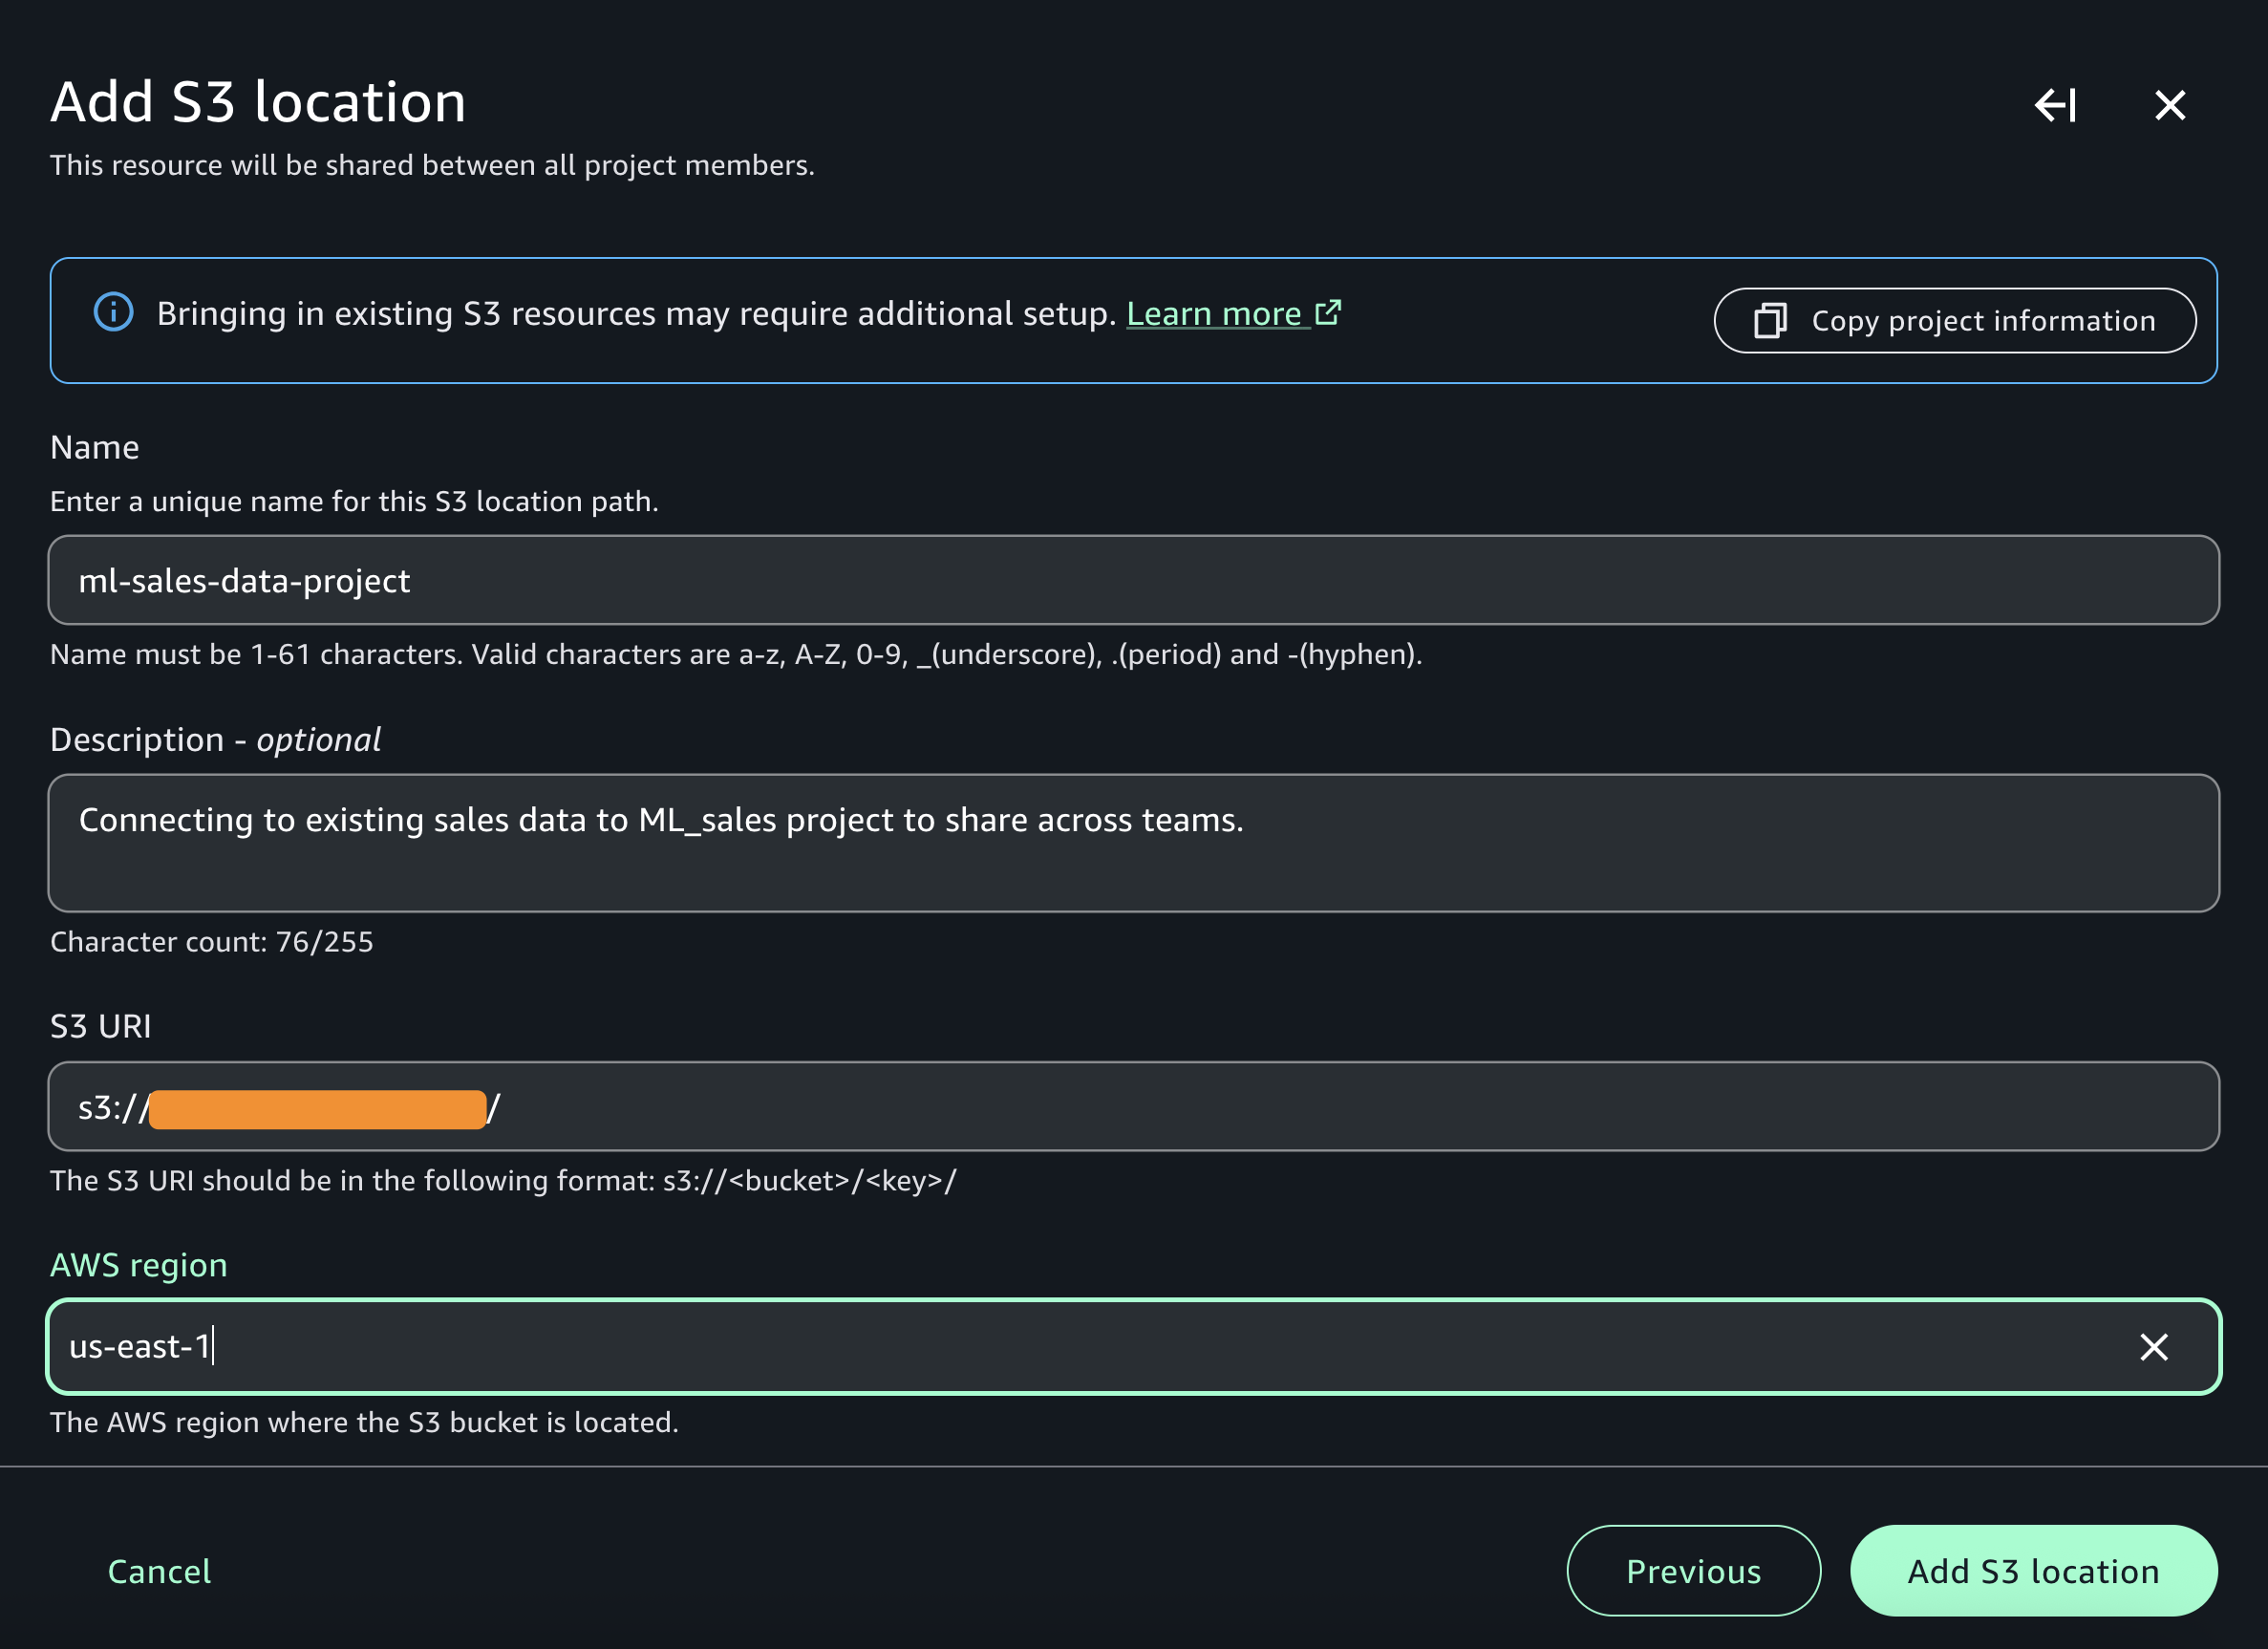
Task: Click the blue info circle icon
Action: [113, 312]
